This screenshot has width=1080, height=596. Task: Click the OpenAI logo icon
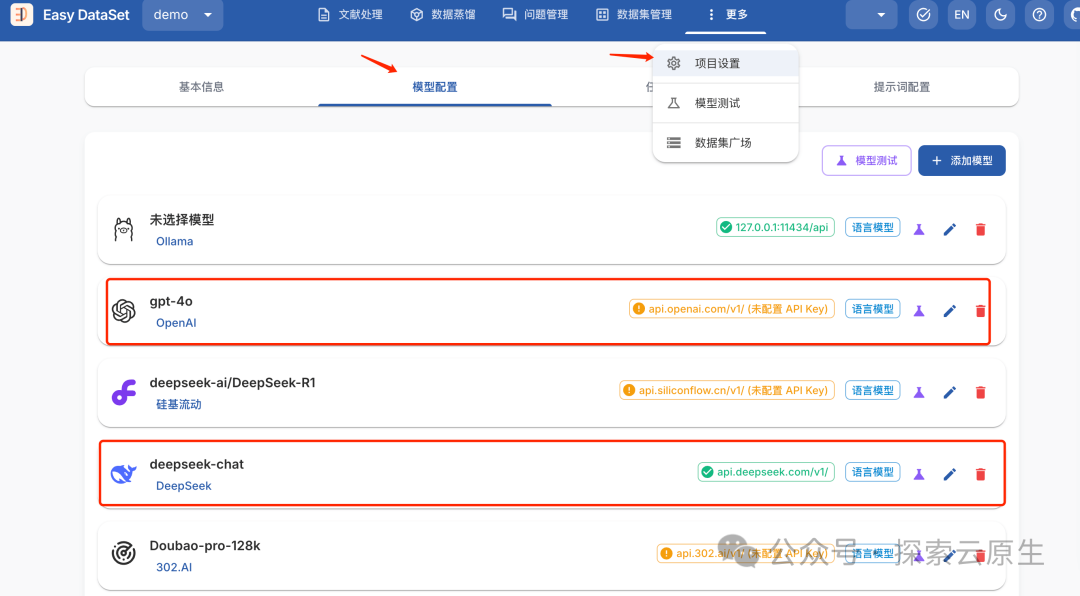coord(124,311)
